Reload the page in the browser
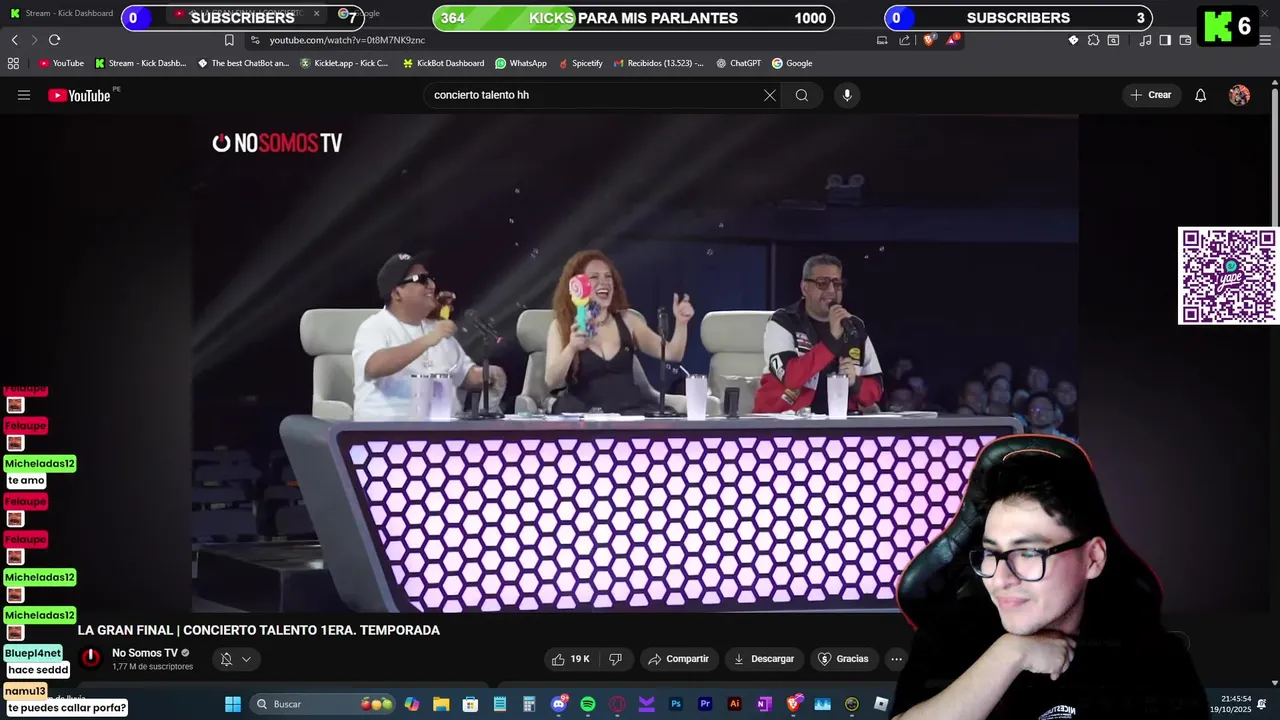The image size is (1280, 720). coord(54,40)
